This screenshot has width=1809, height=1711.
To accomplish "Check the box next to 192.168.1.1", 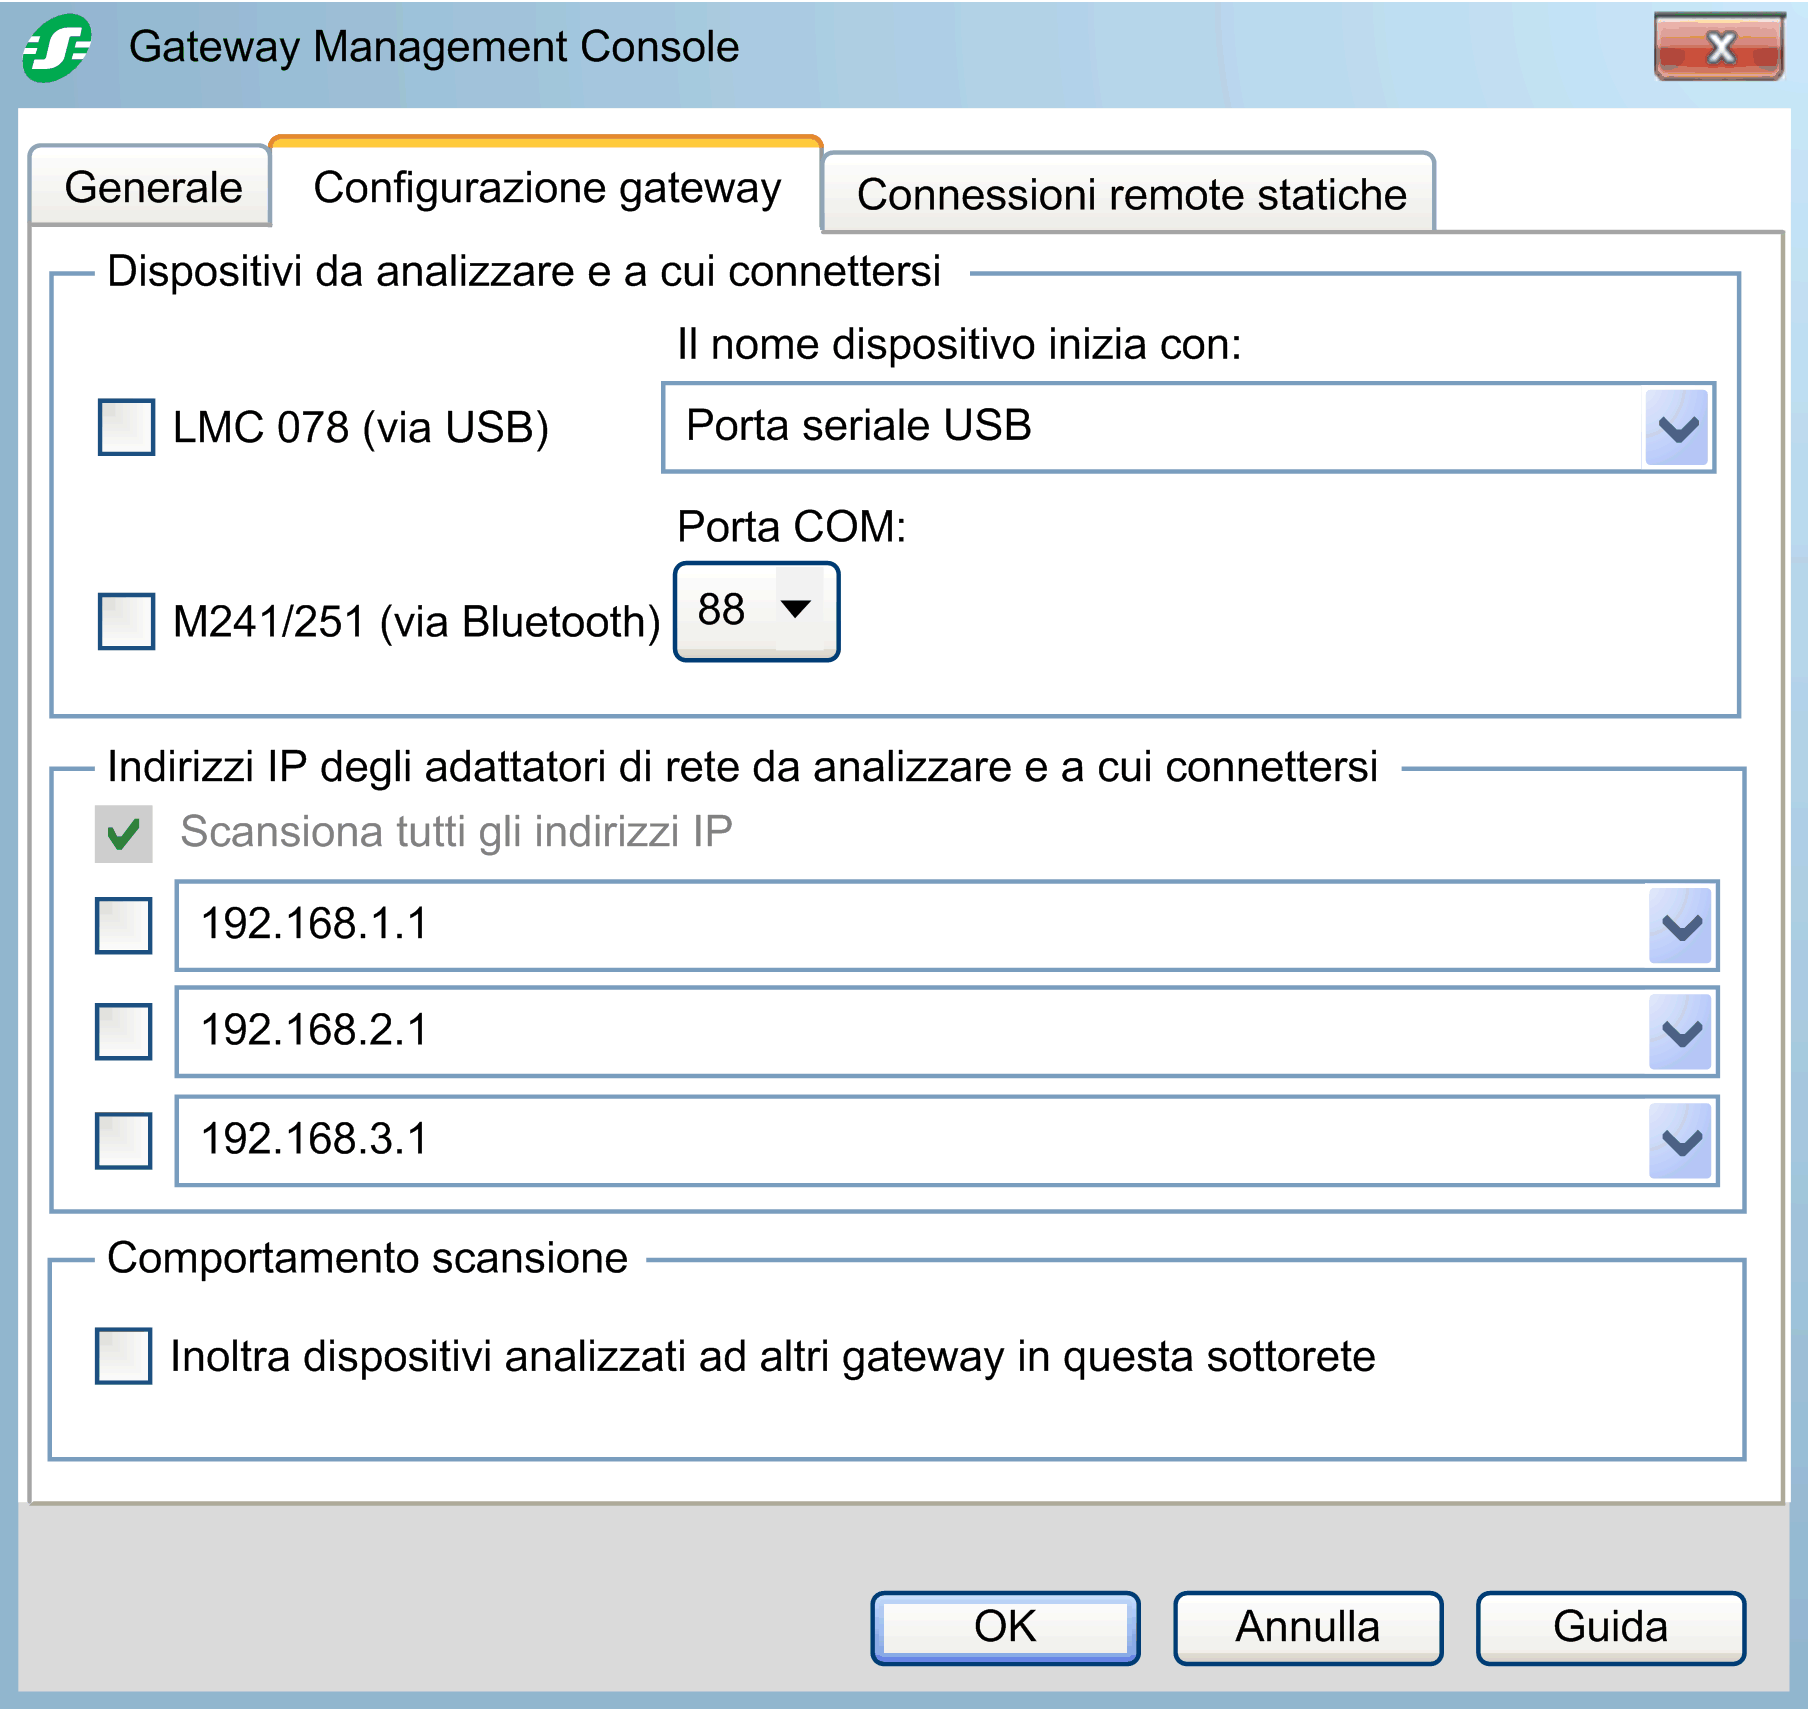I will tap(124, 925).
